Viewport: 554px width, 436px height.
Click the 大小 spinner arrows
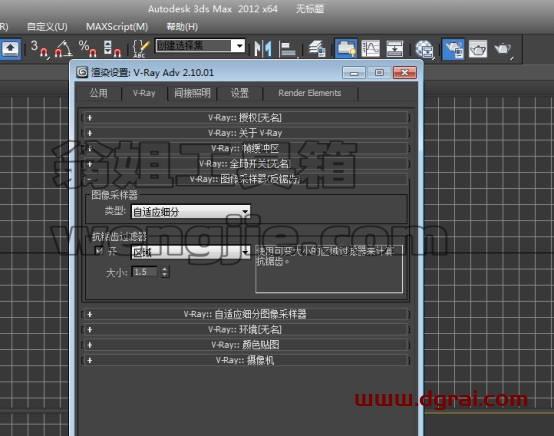(165, 272)
